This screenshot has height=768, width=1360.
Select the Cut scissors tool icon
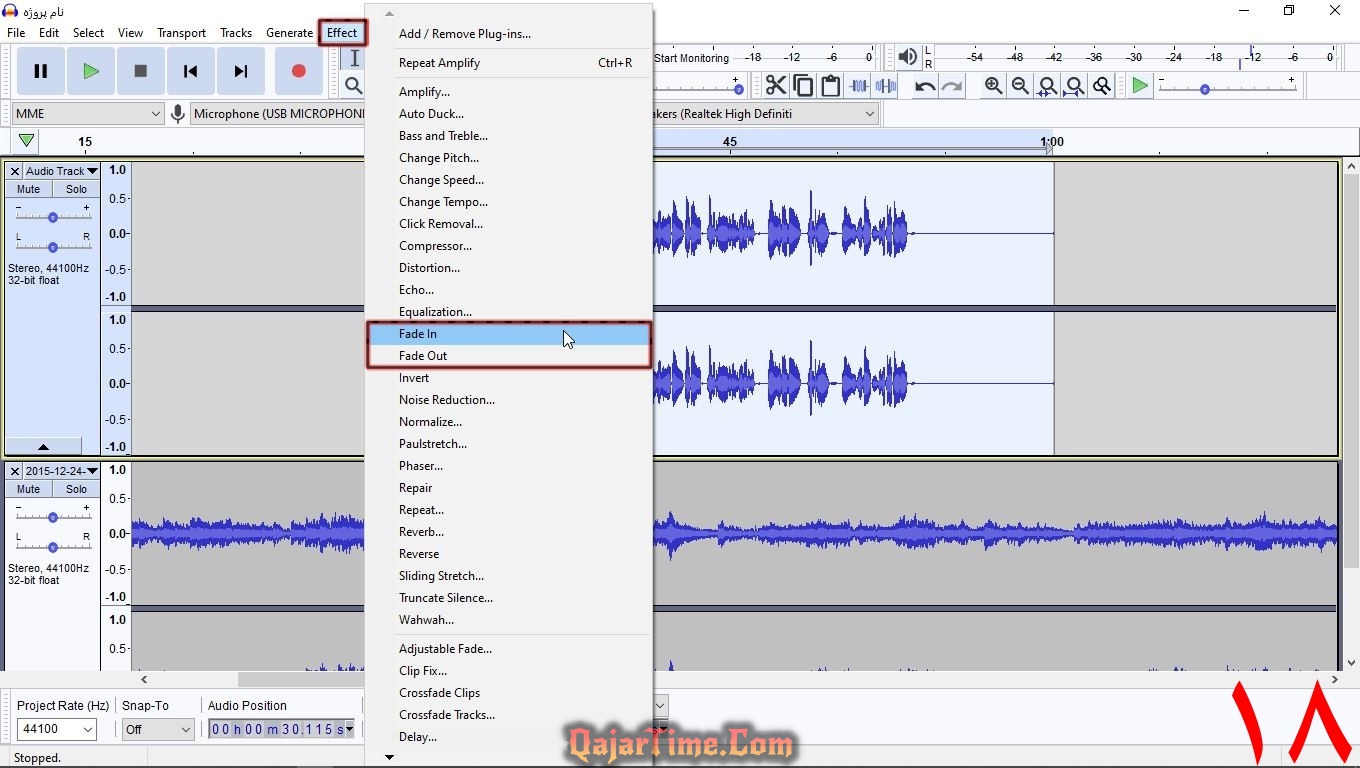[776, 86]
